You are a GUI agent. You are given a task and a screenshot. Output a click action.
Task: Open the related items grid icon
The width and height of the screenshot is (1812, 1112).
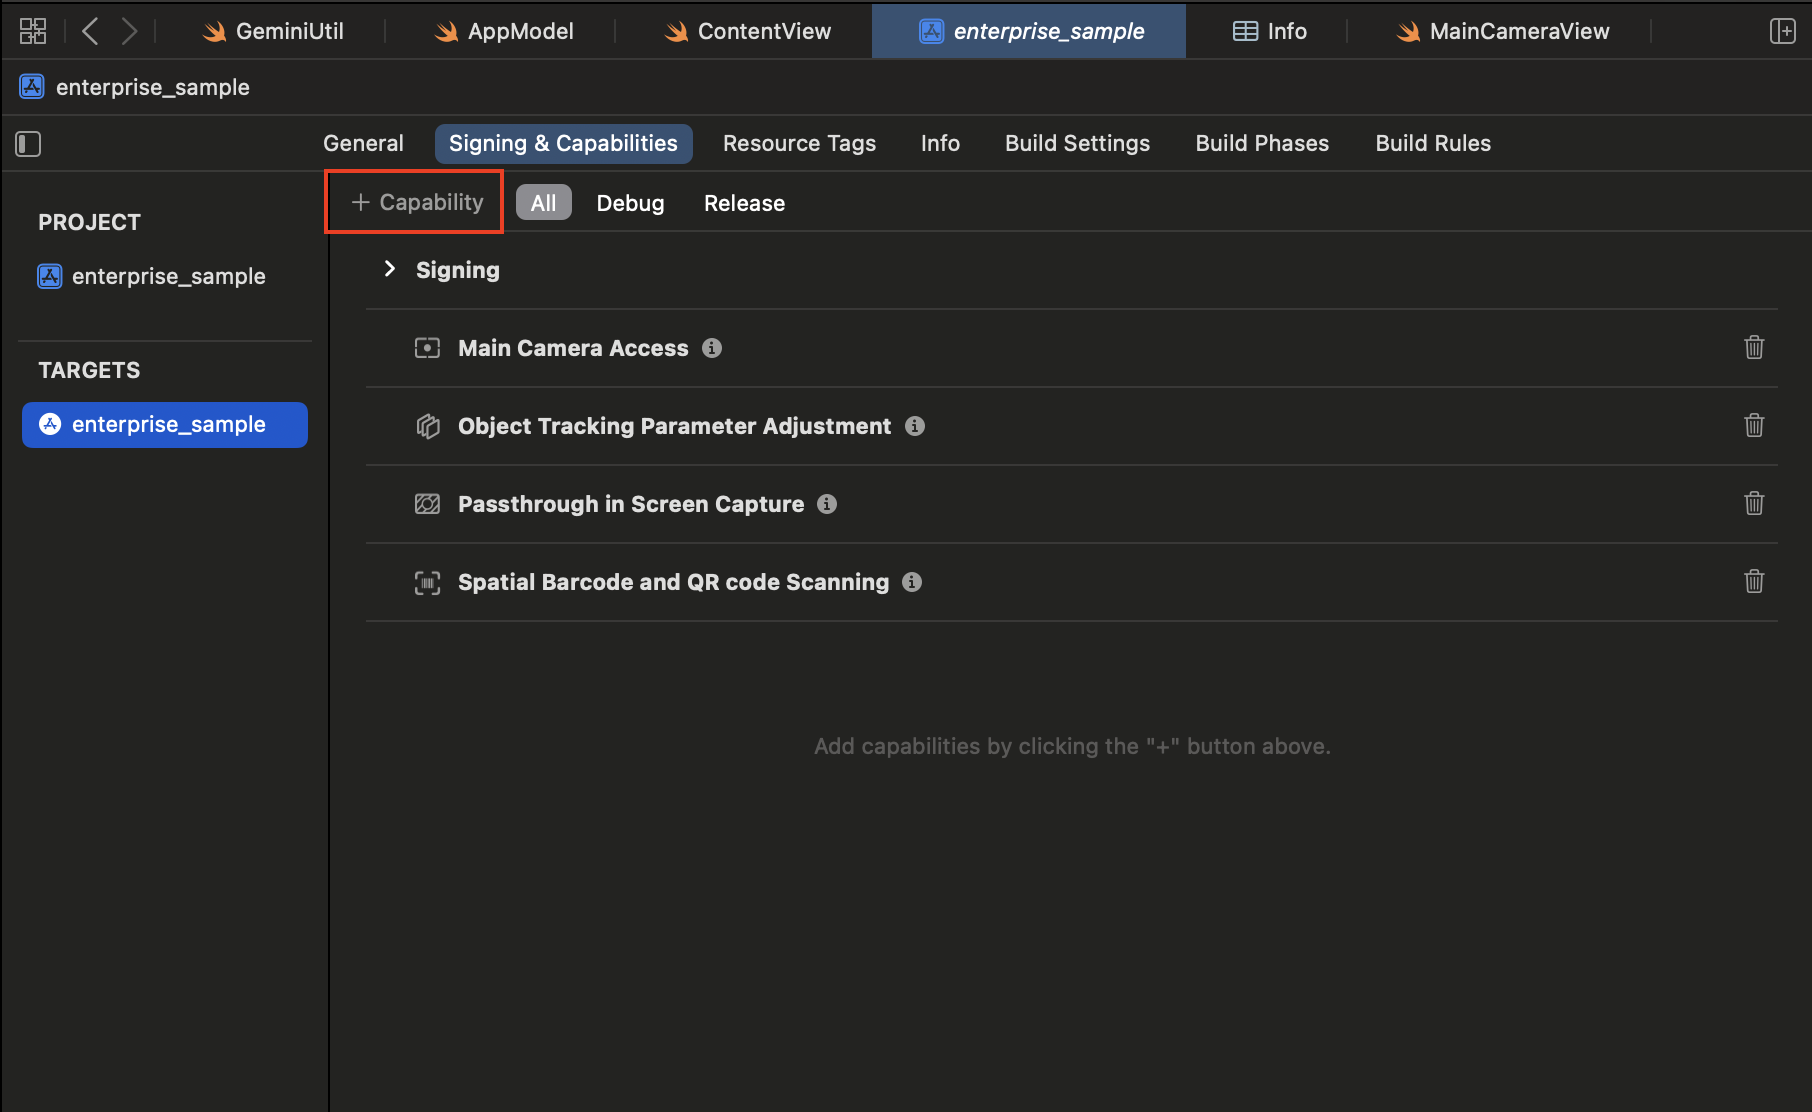point(33,31)
